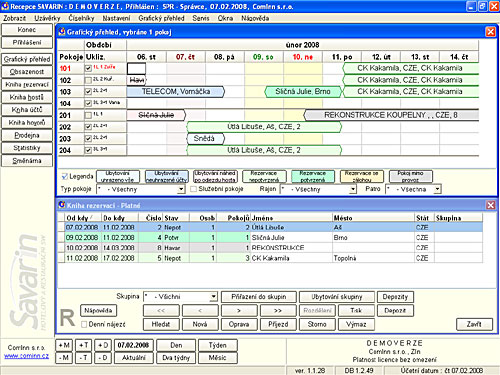The image size is (500, 375).
Task: Click the Recepce SAVARIN application title icon
Action: [5, 6]
